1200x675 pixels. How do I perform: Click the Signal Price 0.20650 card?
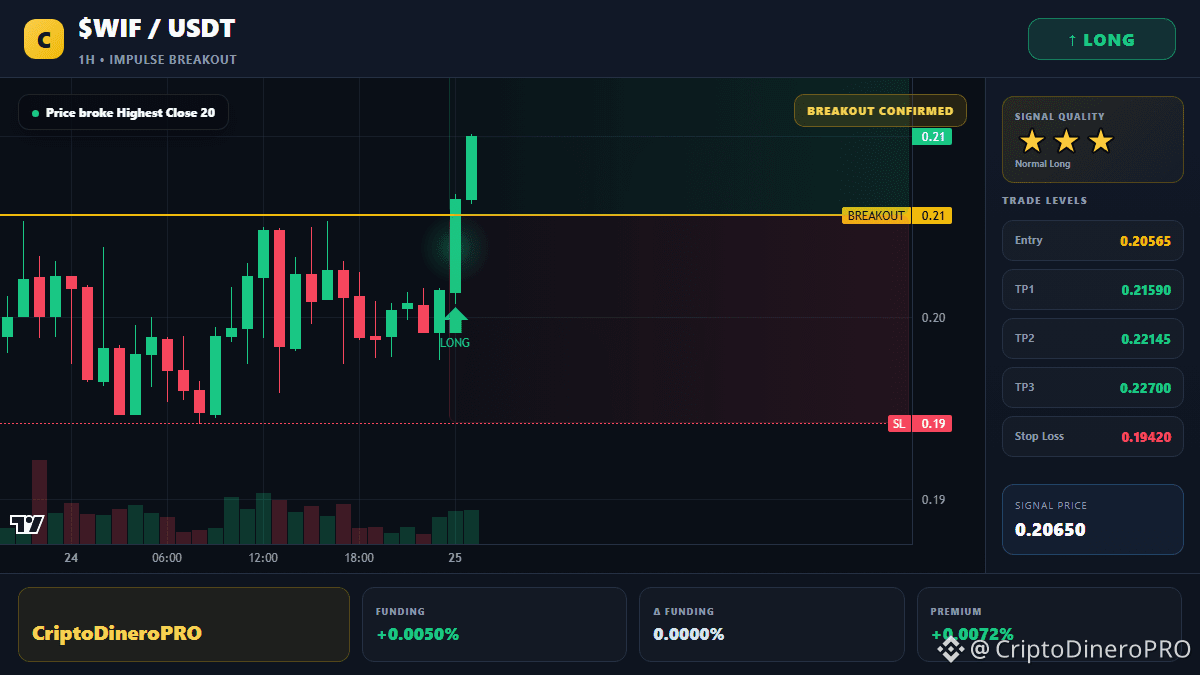pyautogui.click(x=1093, y=519)
